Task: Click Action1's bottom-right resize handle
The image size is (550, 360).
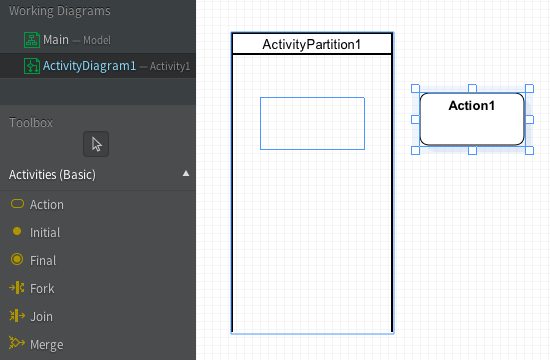Action: coord(529,151)
